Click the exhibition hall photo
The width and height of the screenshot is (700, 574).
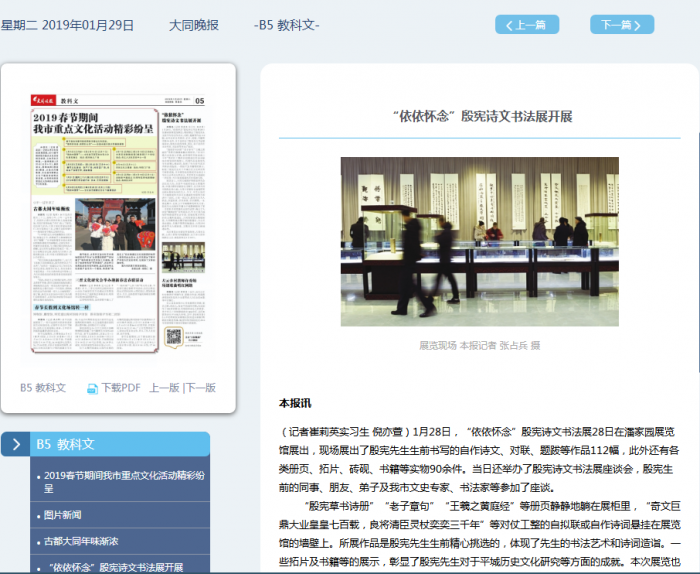[x=479, y=241]
